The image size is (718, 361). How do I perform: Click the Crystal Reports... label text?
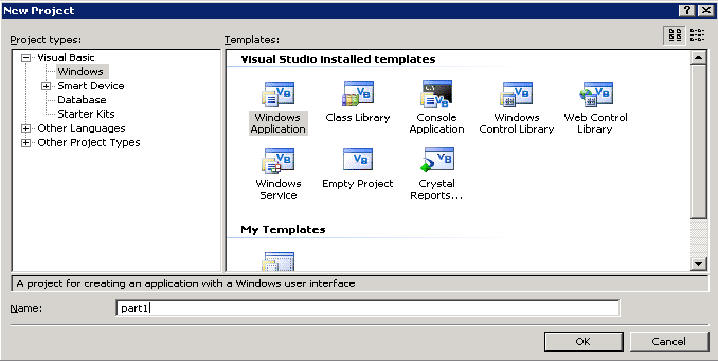click(x=436, y=189)
